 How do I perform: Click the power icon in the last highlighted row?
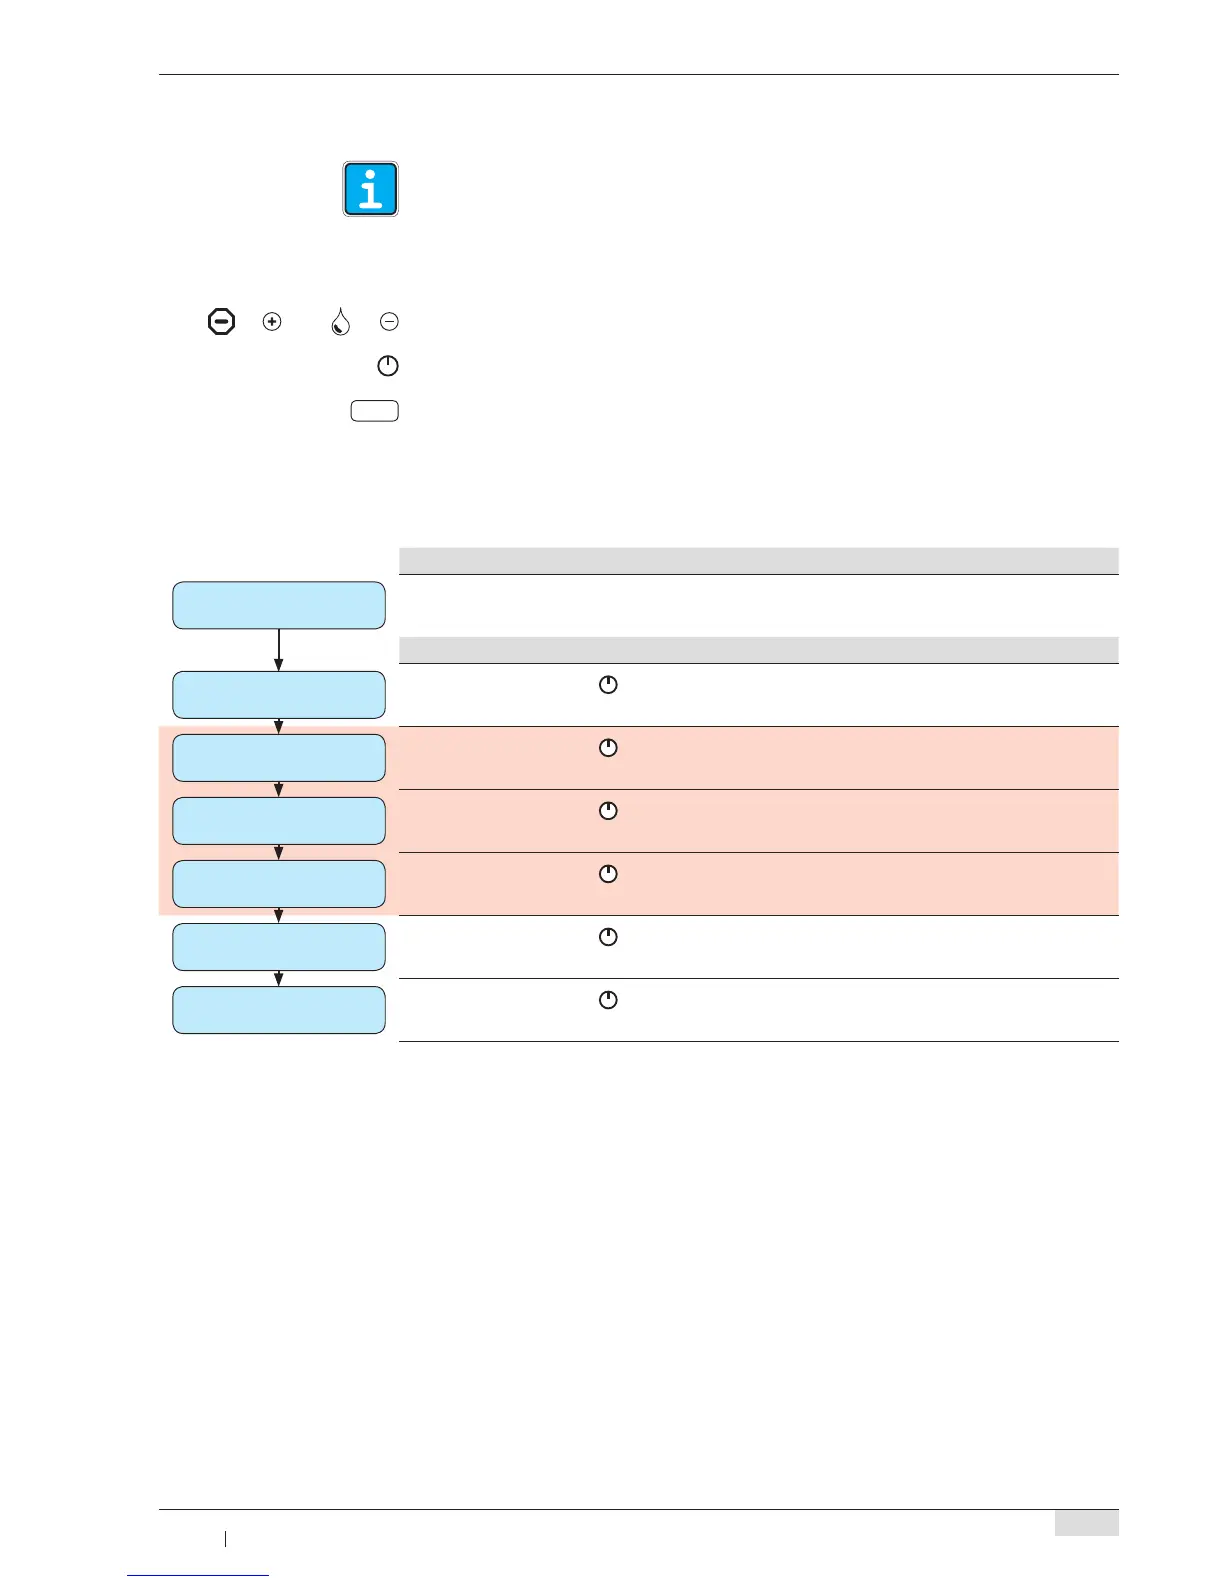(608, 874)
